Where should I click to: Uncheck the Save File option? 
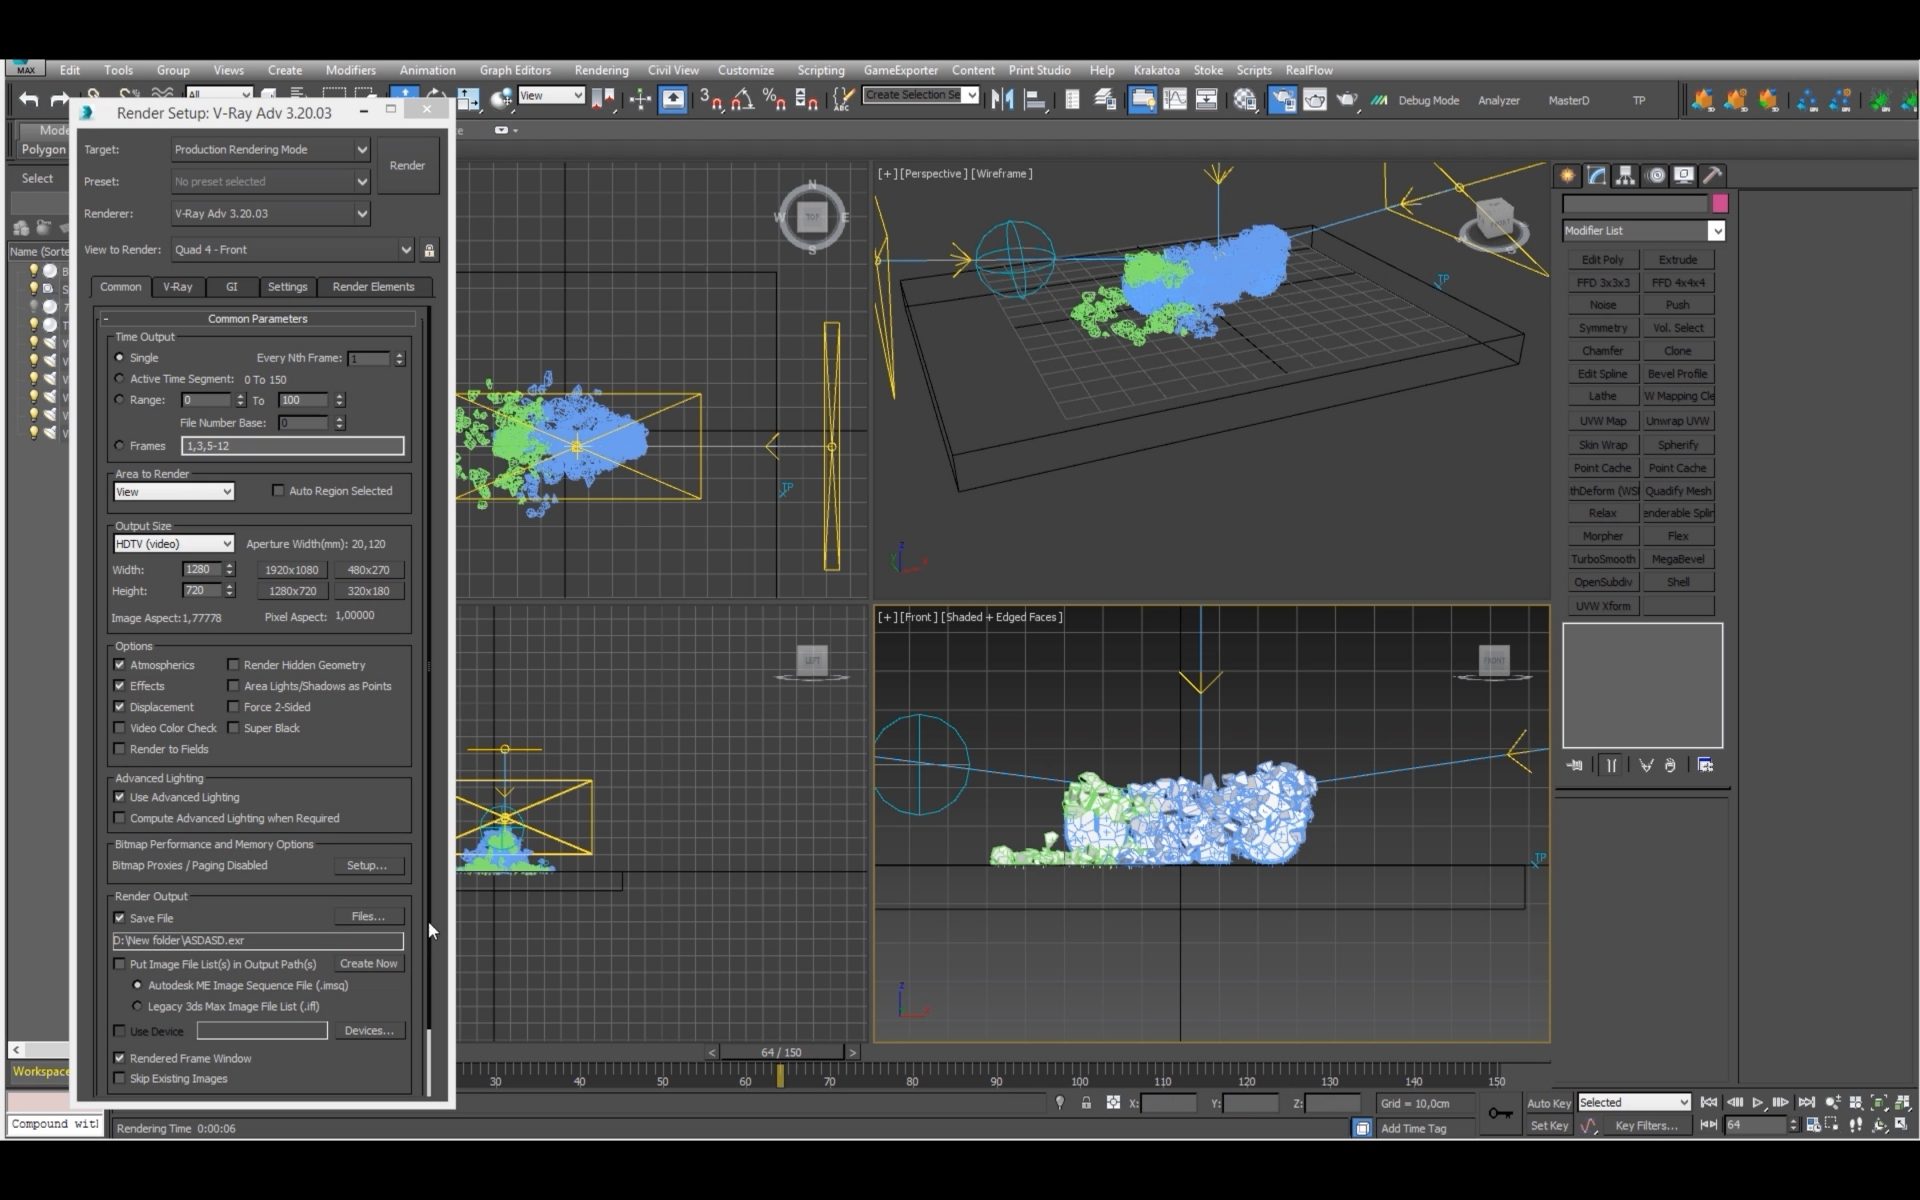click(120, 918)
